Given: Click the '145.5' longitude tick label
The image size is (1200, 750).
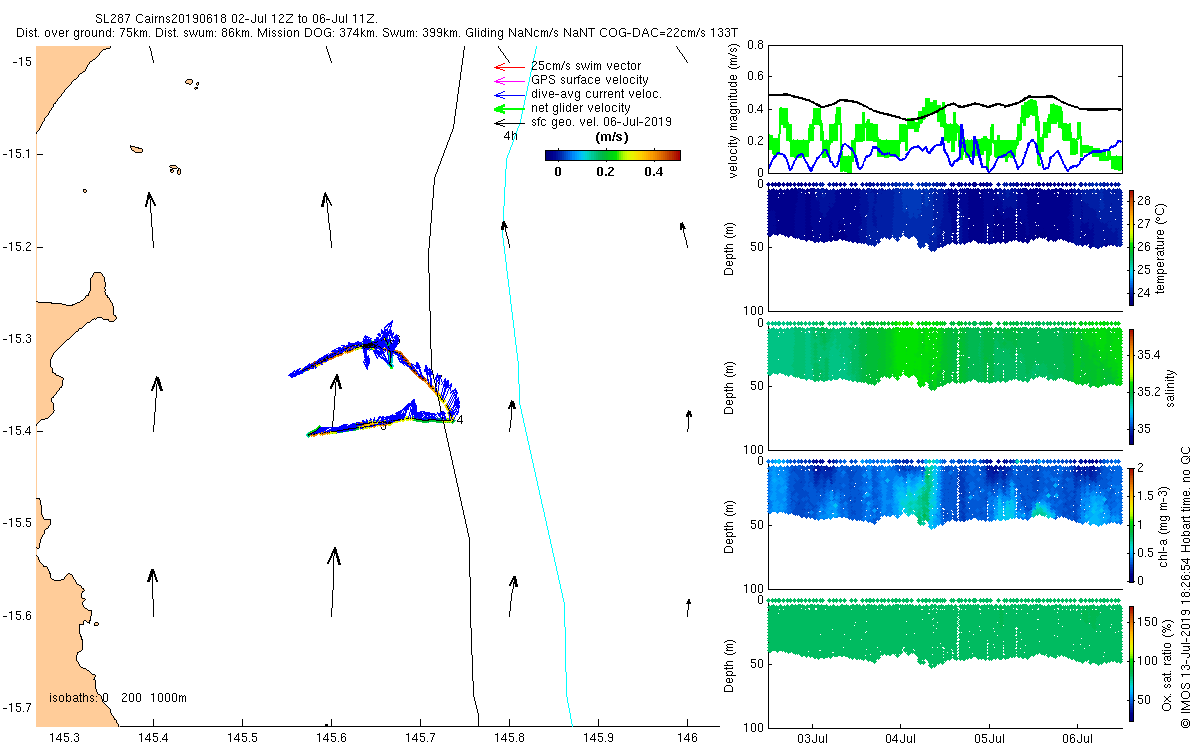Looking at the screenshot, I should click(x=242, y=737).
